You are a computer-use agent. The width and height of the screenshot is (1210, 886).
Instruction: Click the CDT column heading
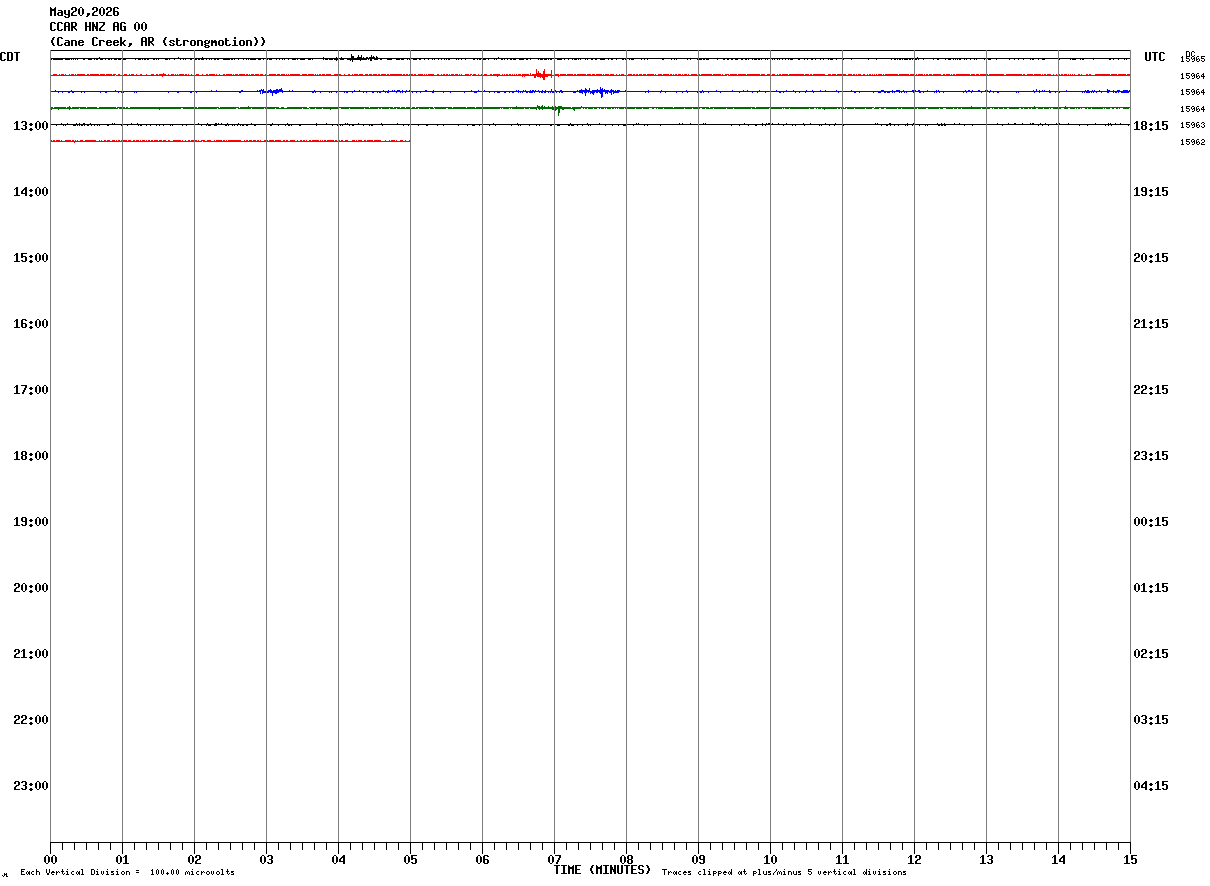(x=10, y=57)
